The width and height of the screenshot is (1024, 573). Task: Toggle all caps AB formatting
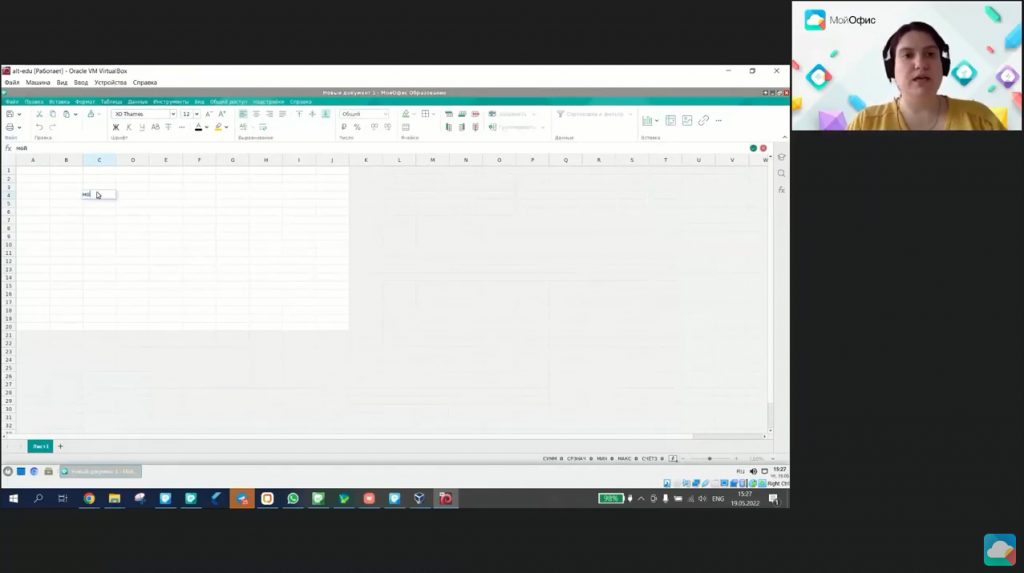point(155,127)
